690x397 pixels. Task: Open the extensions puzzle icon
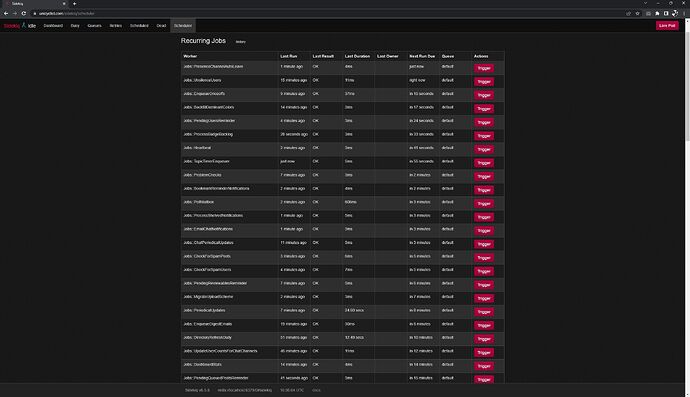pos(657,14)
